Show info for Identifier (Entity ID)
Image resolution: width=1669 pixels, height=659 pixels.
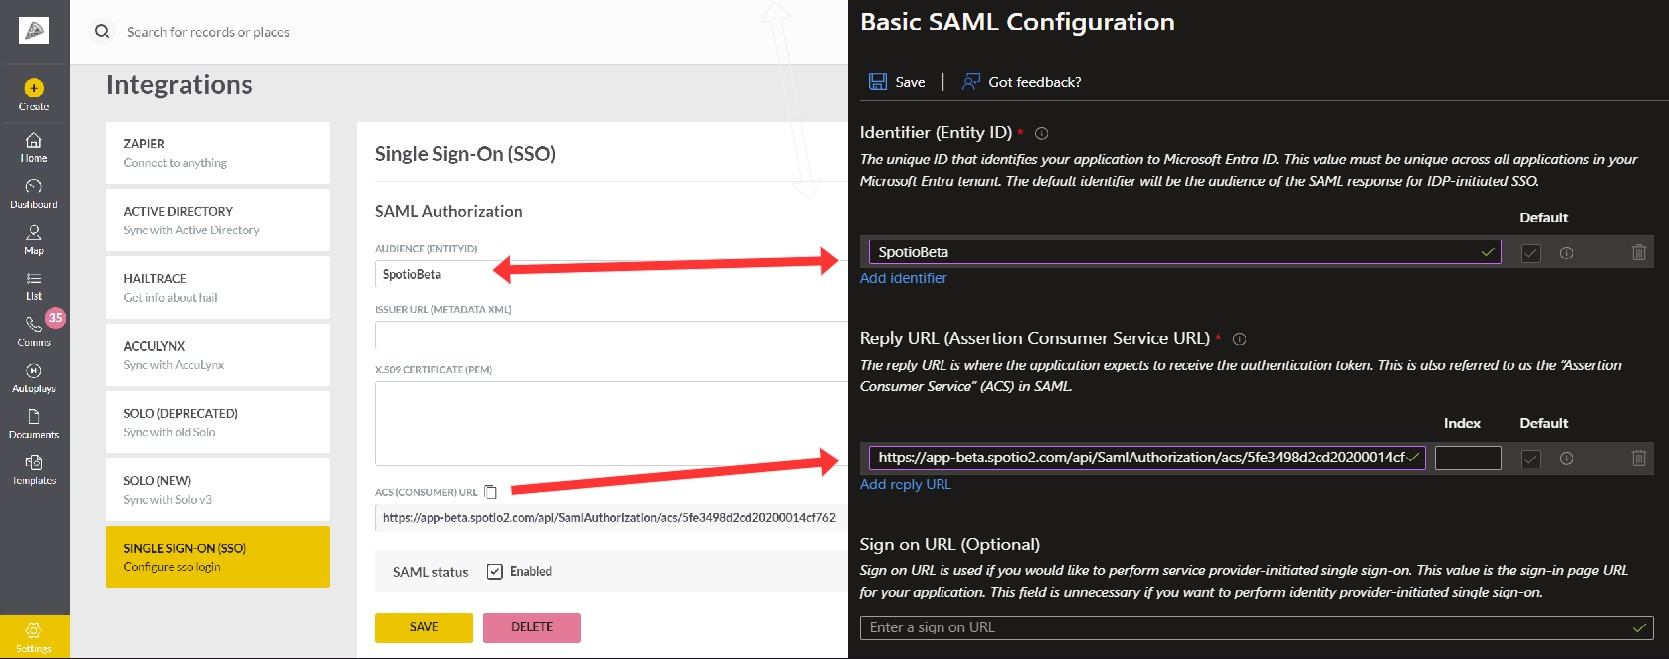(x=1041, y=133)
